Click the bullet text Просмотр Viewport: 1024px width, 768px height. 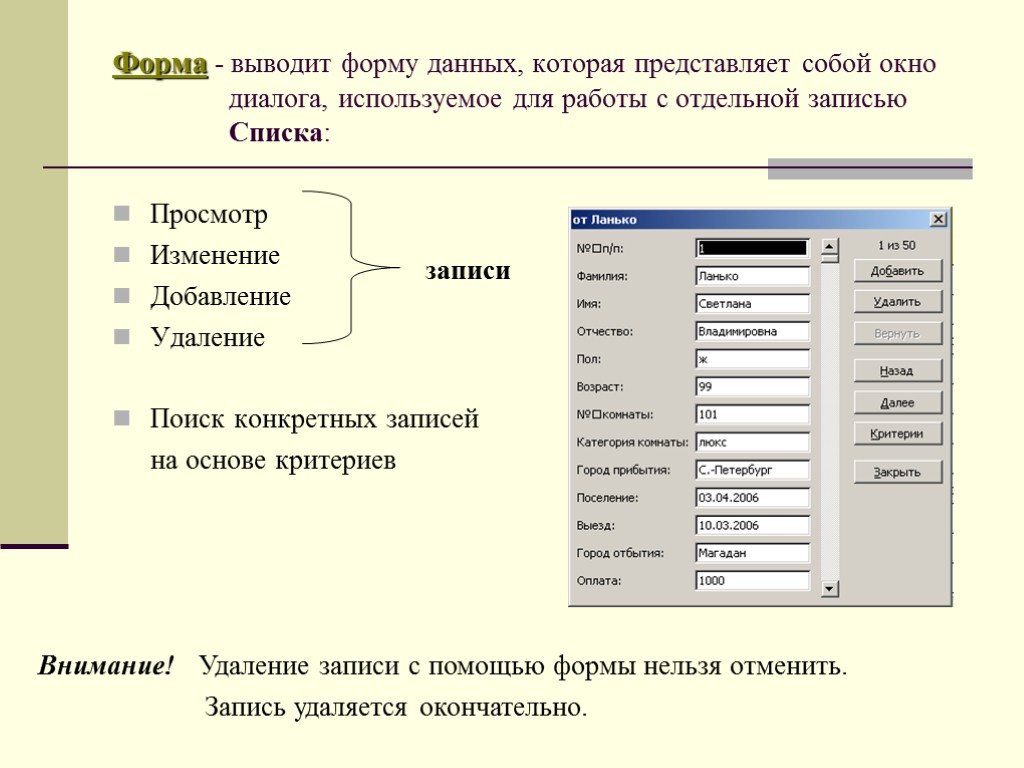click(x=208, y=214)
